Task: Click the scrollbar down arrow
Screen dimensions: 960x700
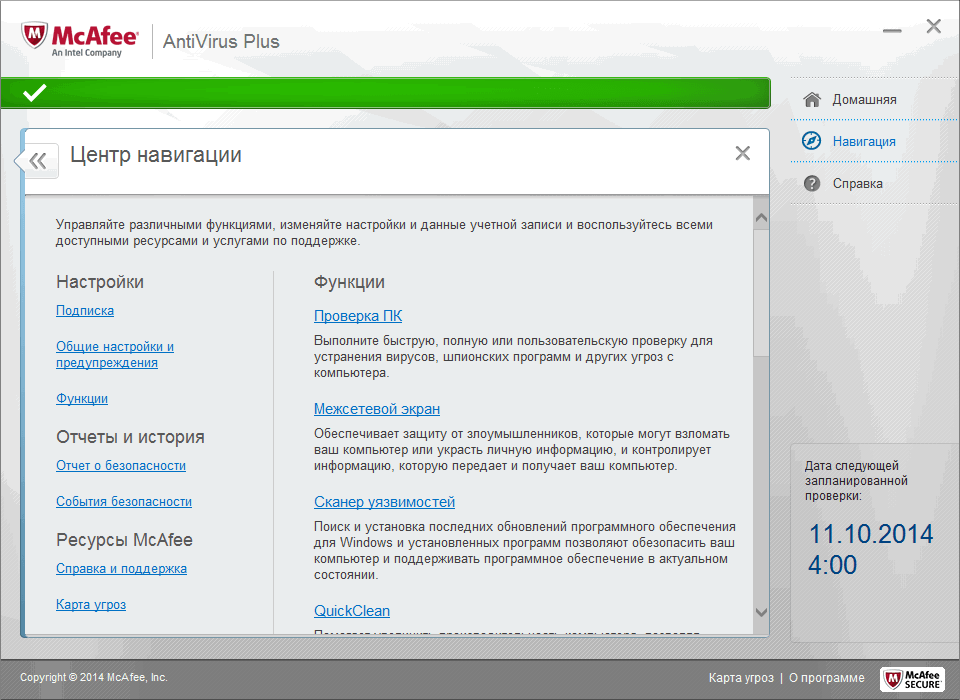Action: pos(762,611)
